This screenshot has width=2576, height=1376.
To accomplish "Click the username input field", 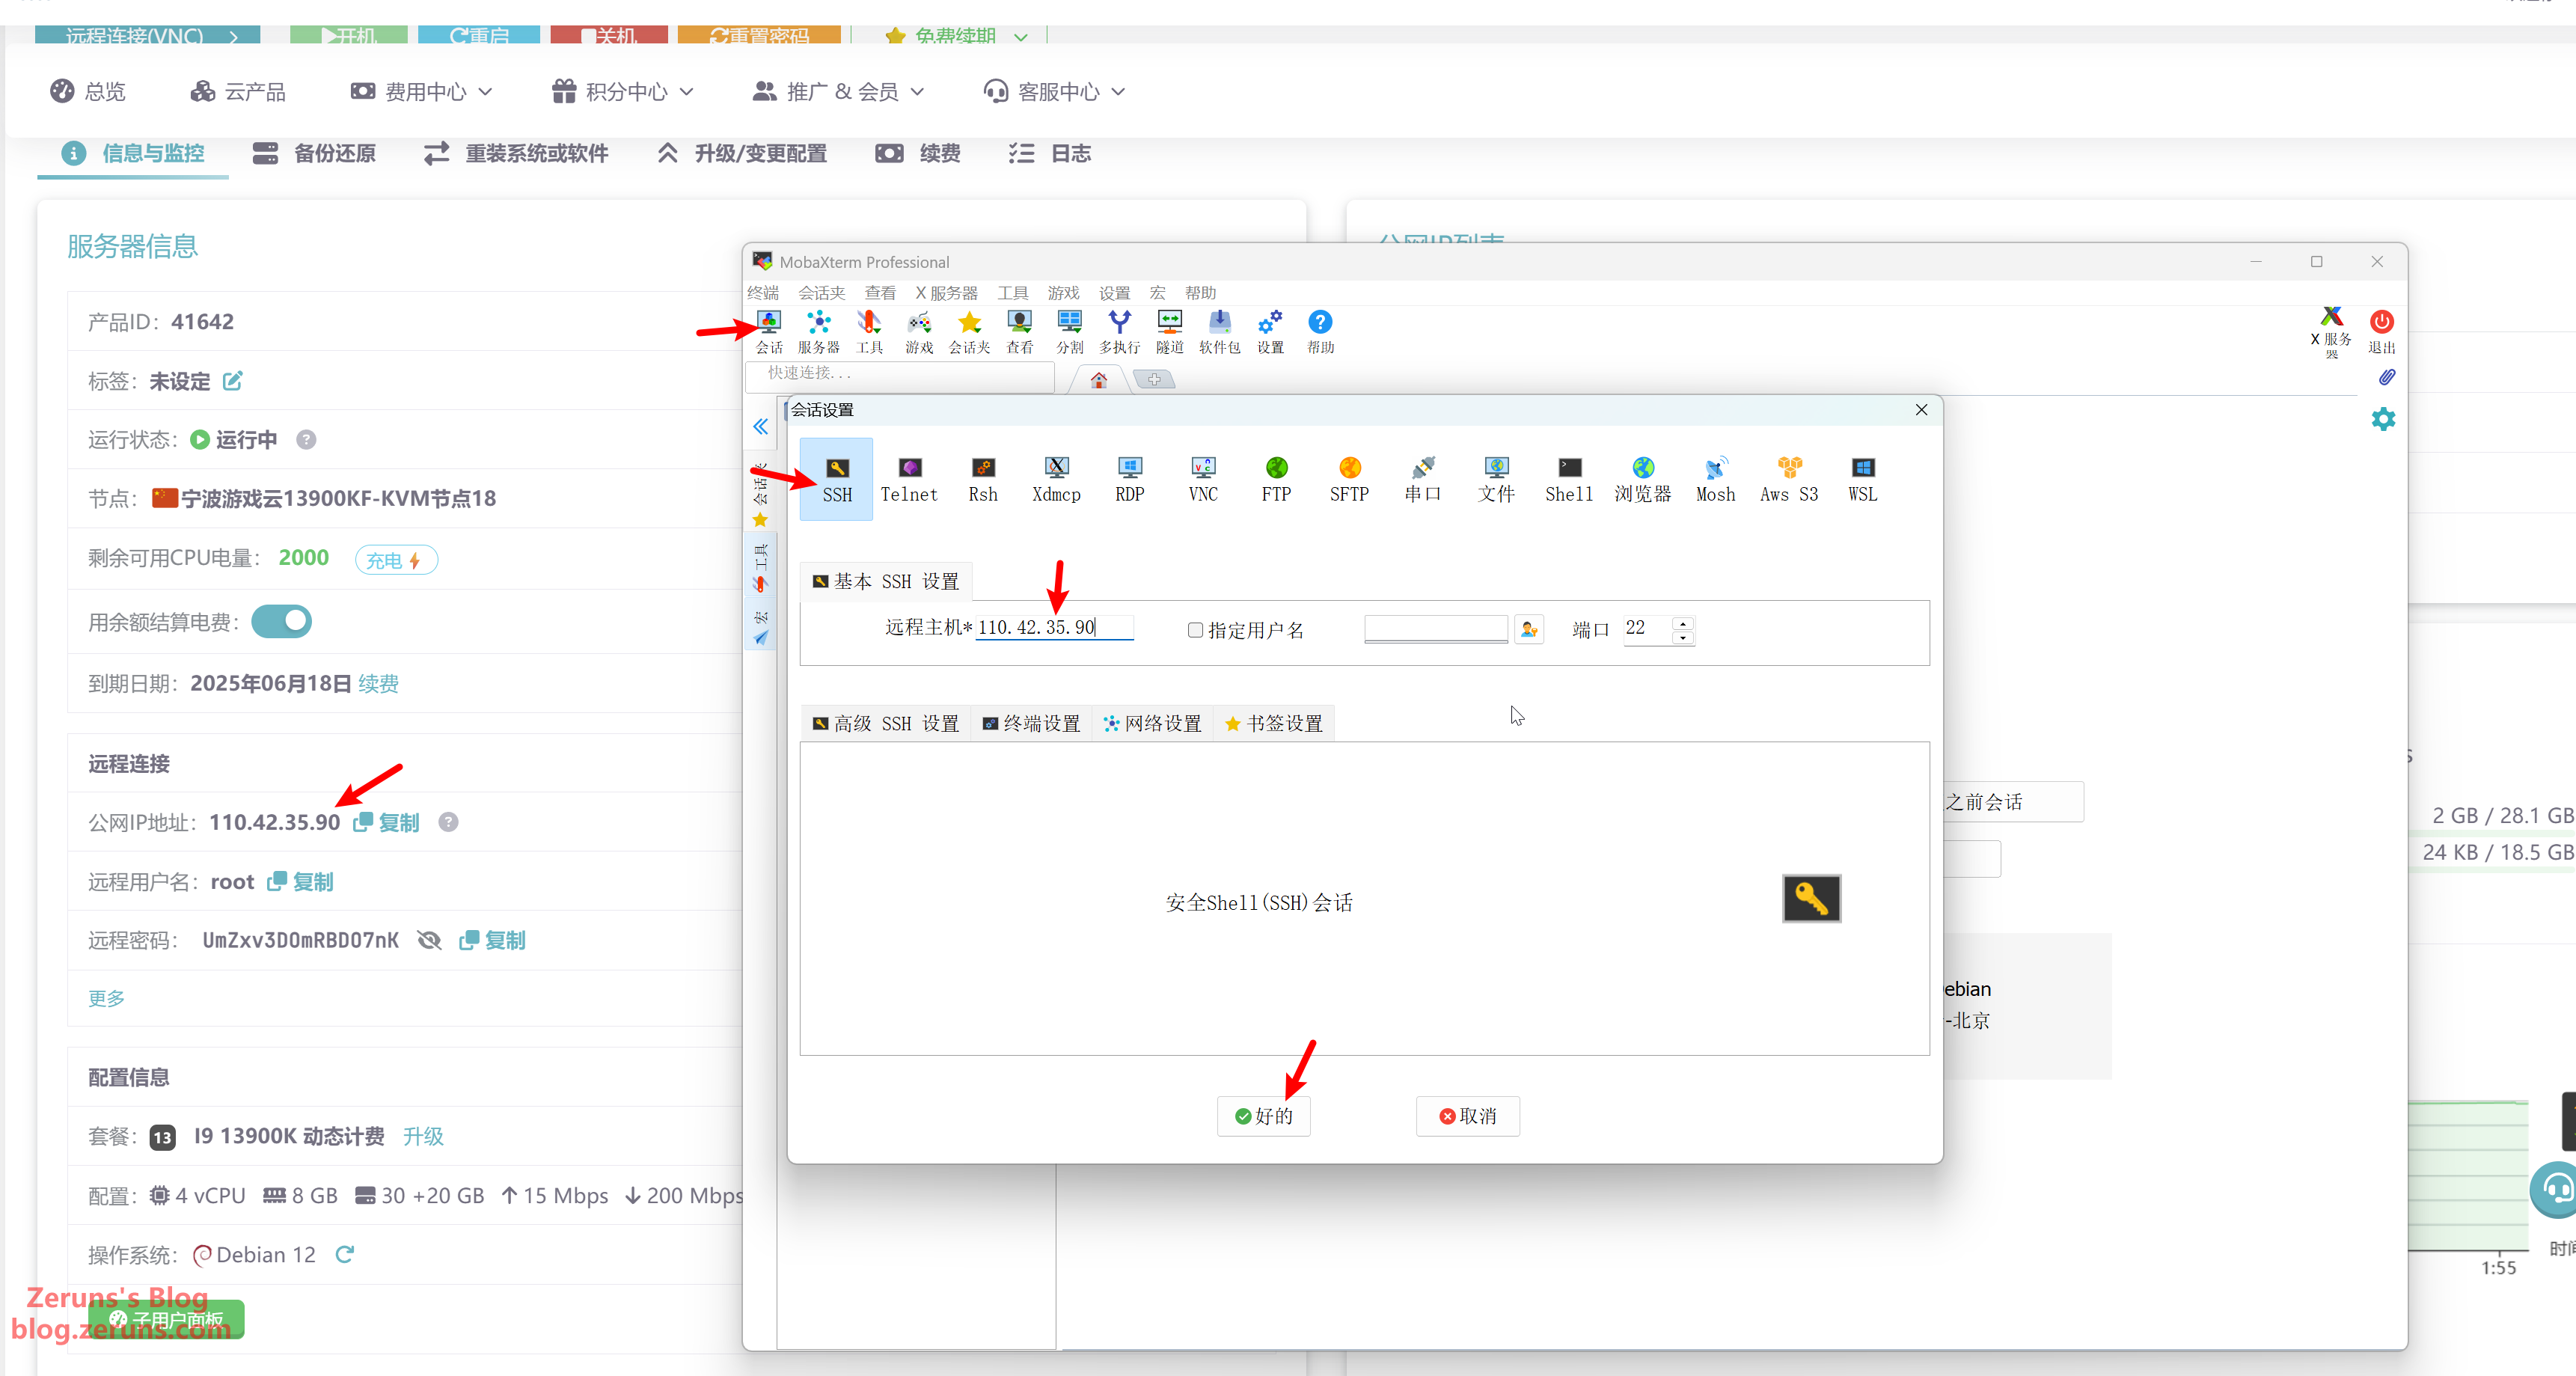I will 1435,629.
